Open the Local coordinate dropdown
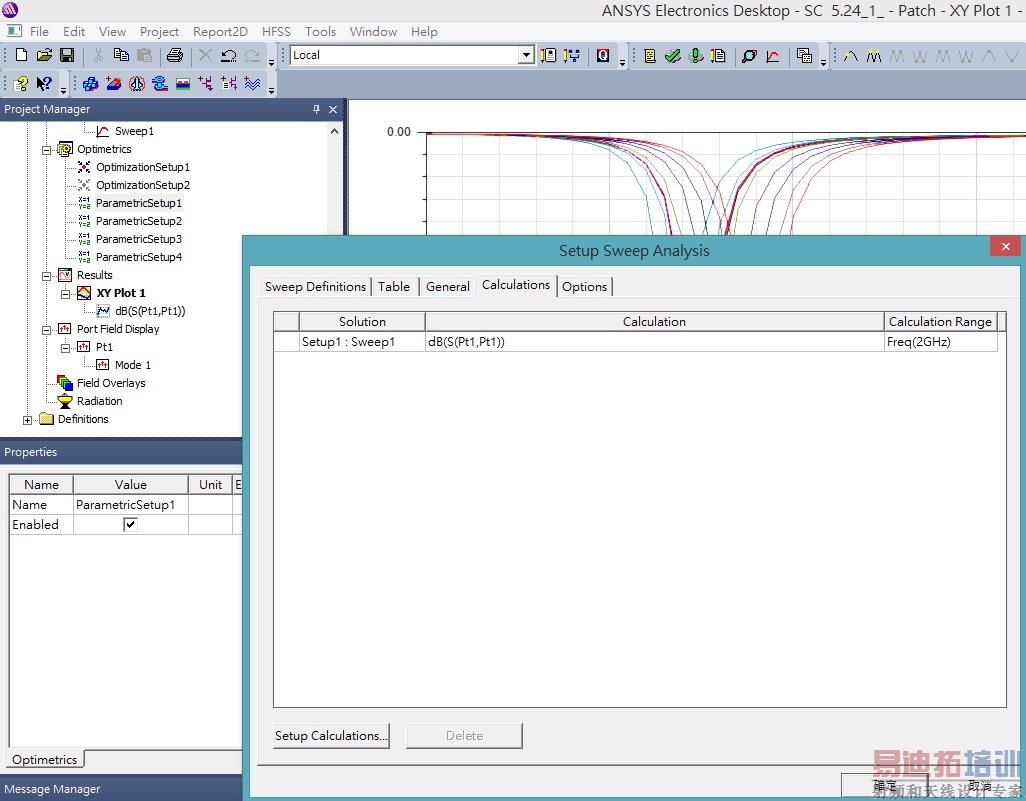Screen dimensions: 1026x801 (x=526, y=55)
